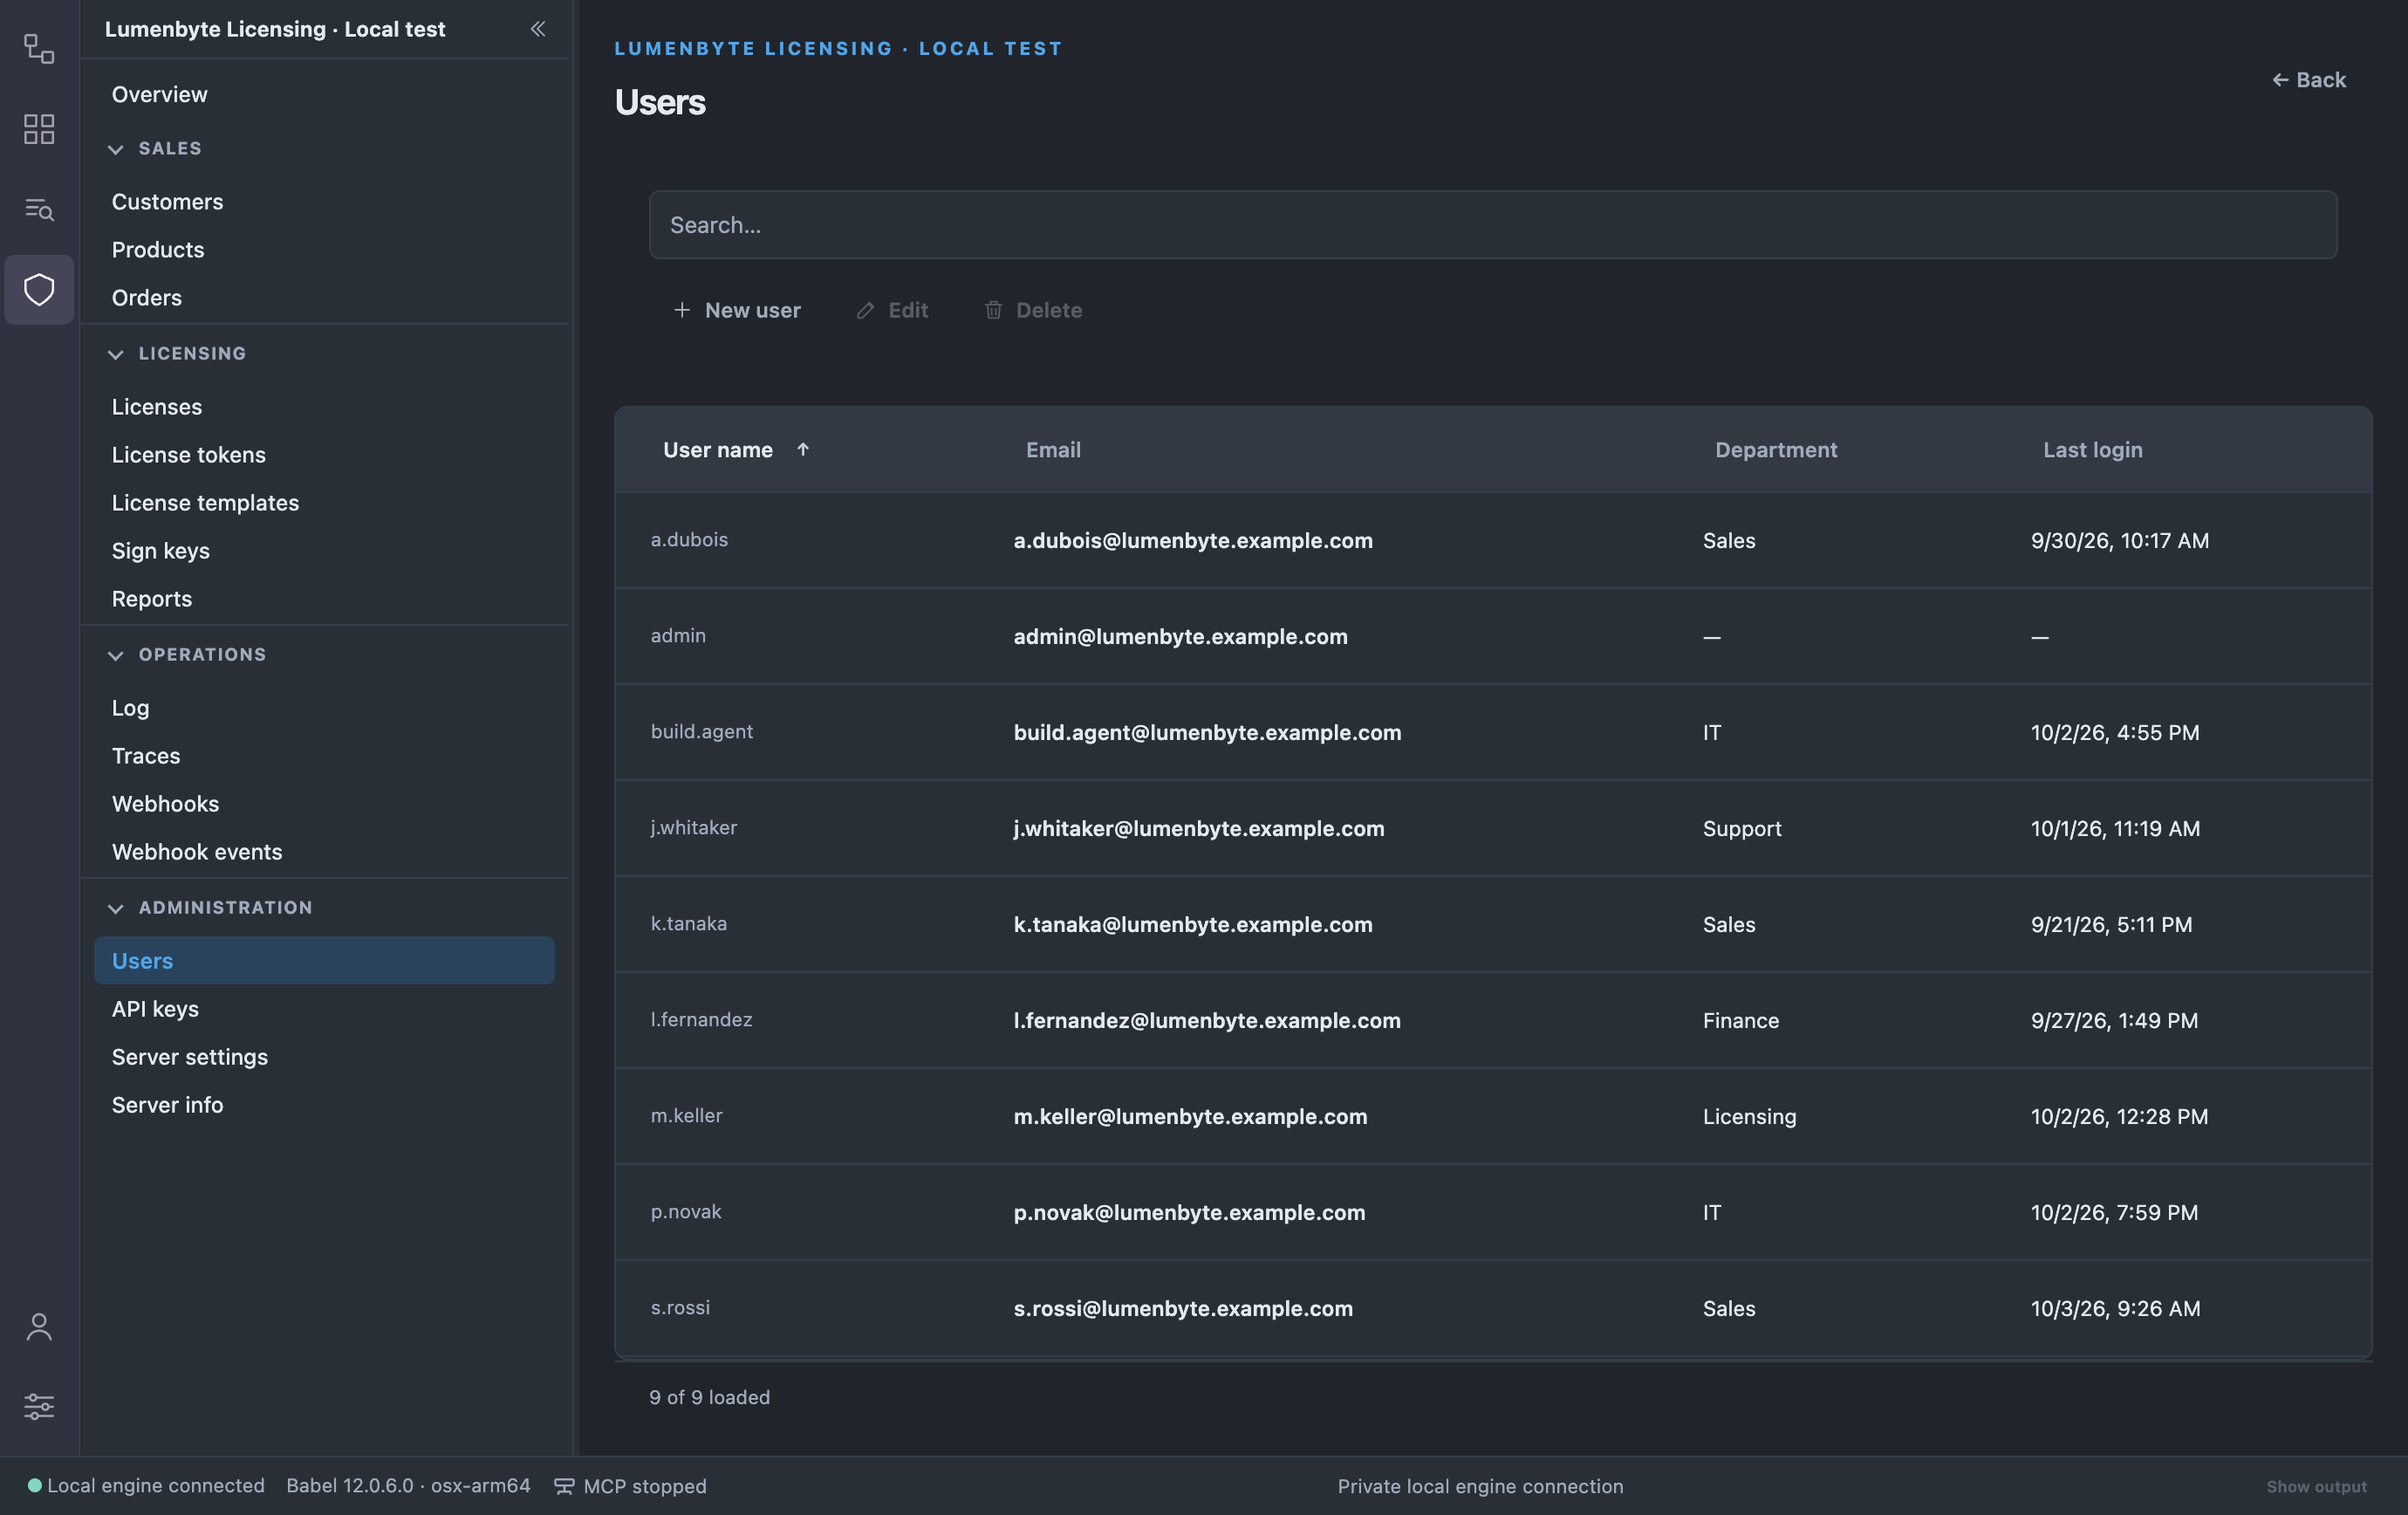Screen dimensions: 2408x1515
Task: Click the Delete button
Action: pyautogui.click(x=1033, y=310)
